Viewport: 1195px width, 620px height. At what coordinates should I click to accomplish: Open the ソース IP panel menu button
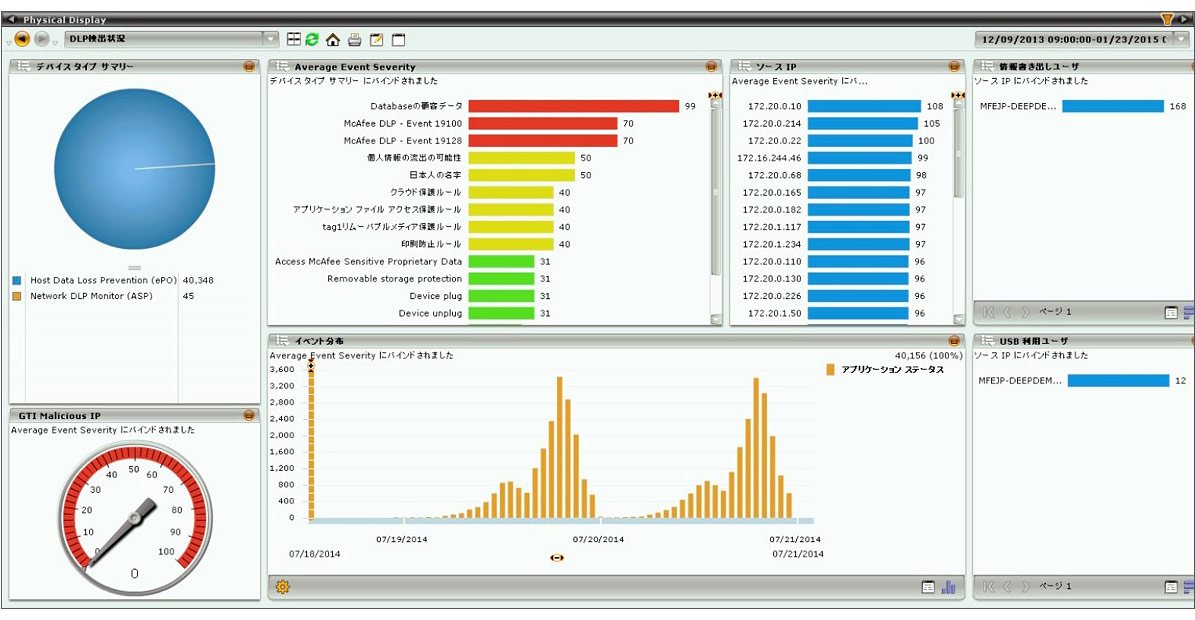pyautogui.click(x=954, y=67)
